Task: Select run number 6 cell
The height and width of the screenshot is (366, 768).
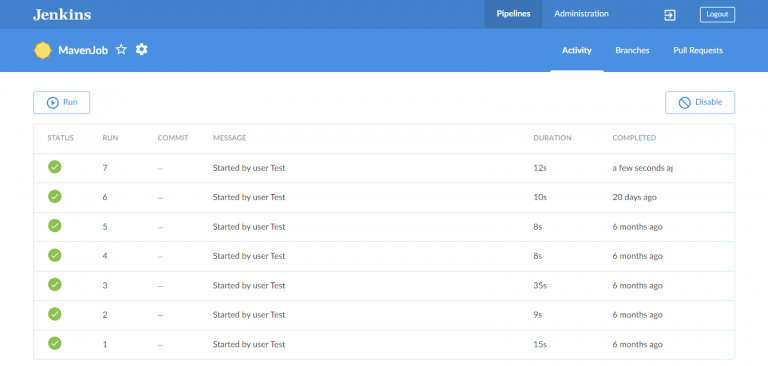Action: pos(105,197)
